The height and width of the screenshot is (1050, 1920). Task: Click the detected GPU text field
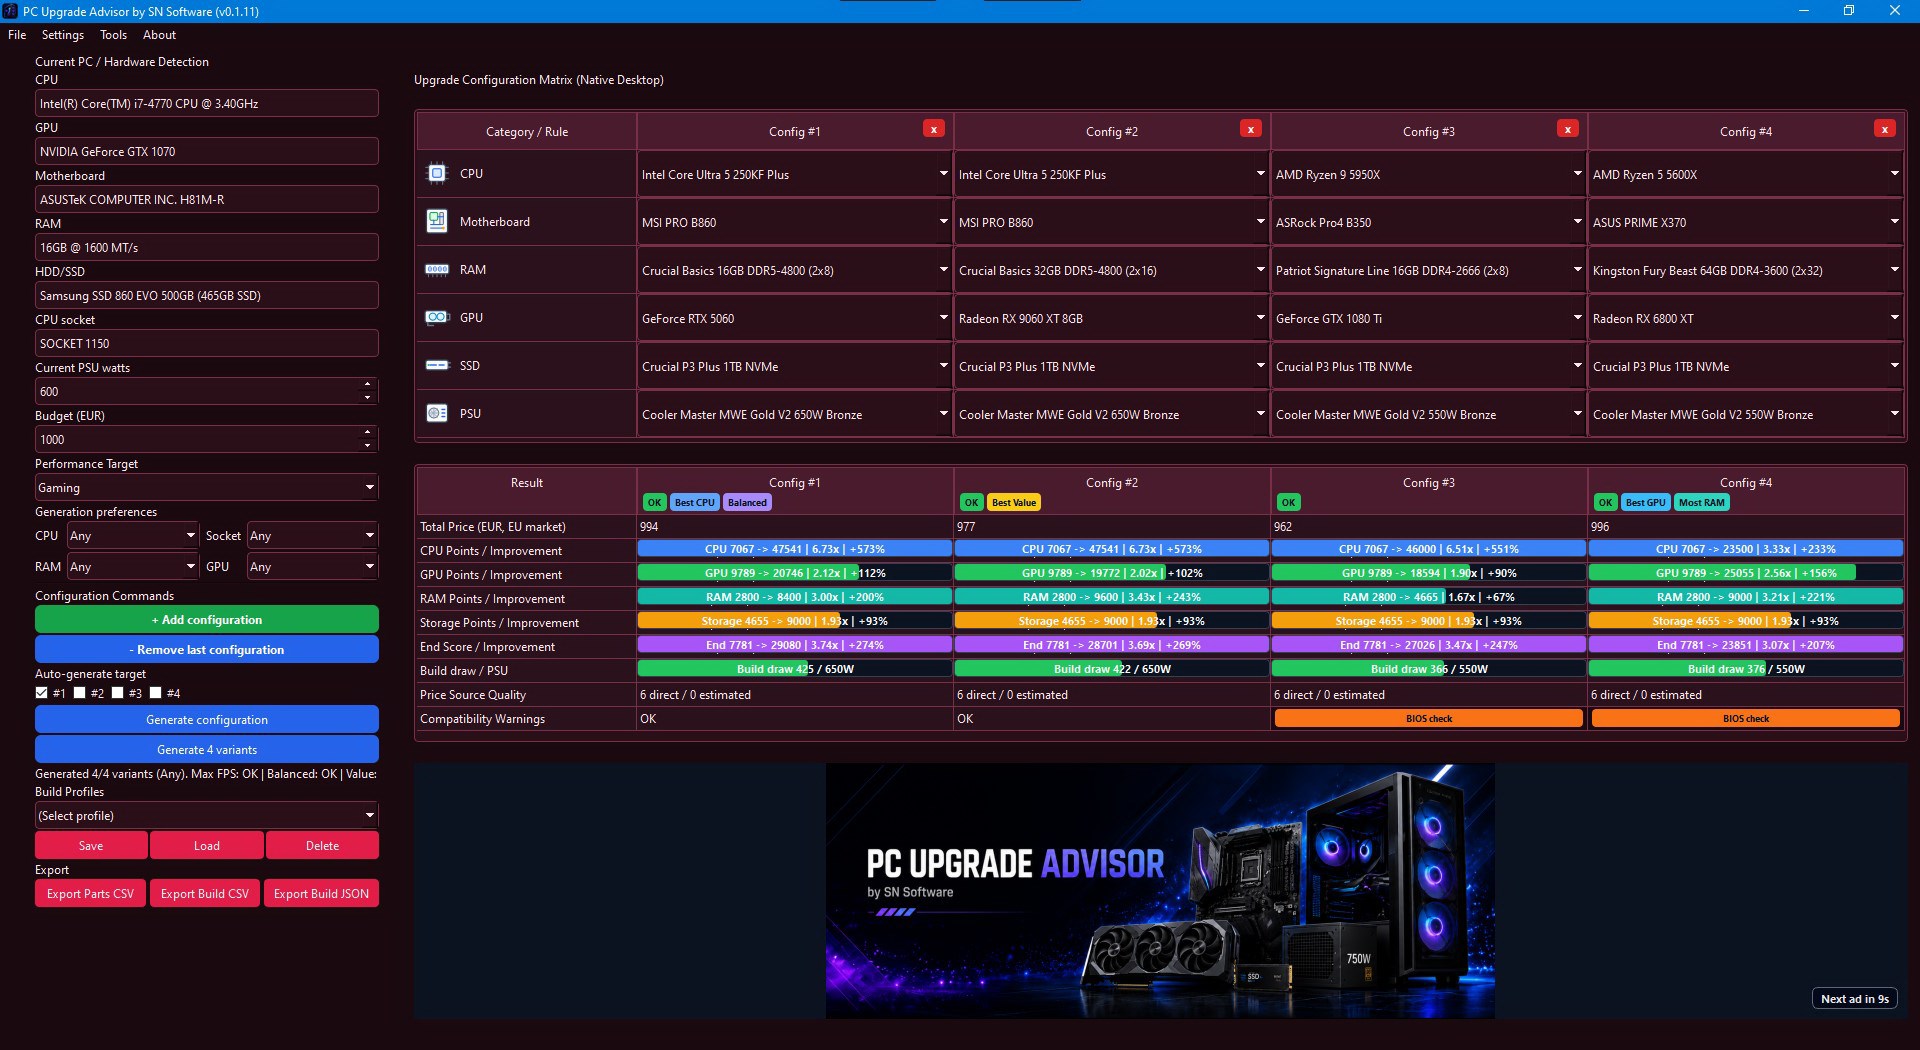[206, 152]
